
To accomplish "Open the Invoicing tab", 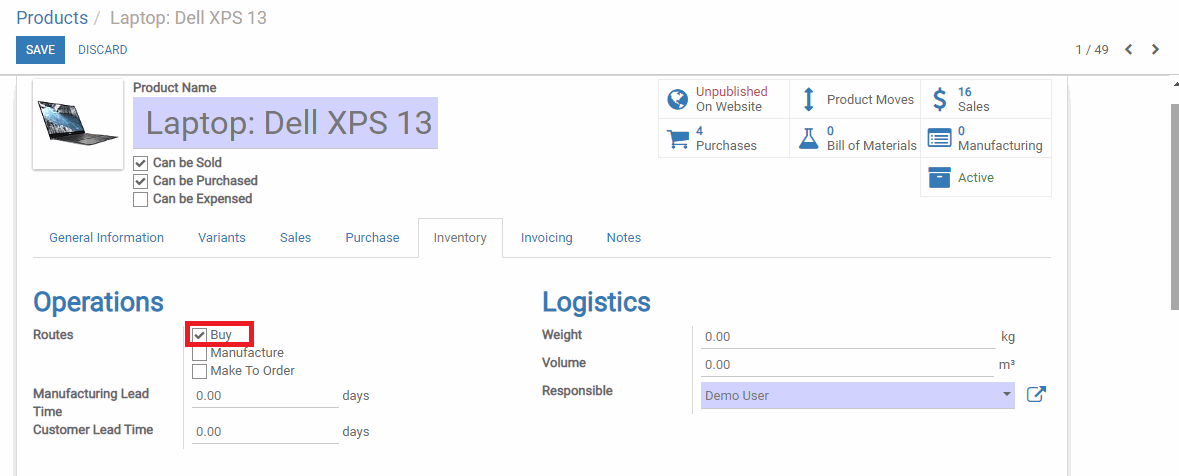I will point(547,238).
